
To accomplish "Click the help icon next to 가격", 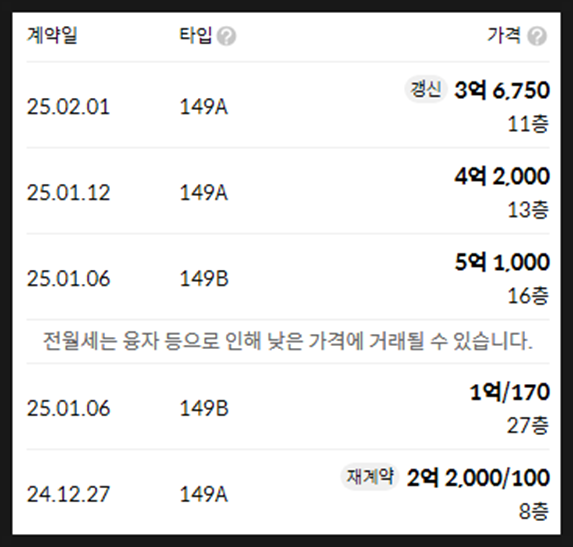I will [537, 36].
